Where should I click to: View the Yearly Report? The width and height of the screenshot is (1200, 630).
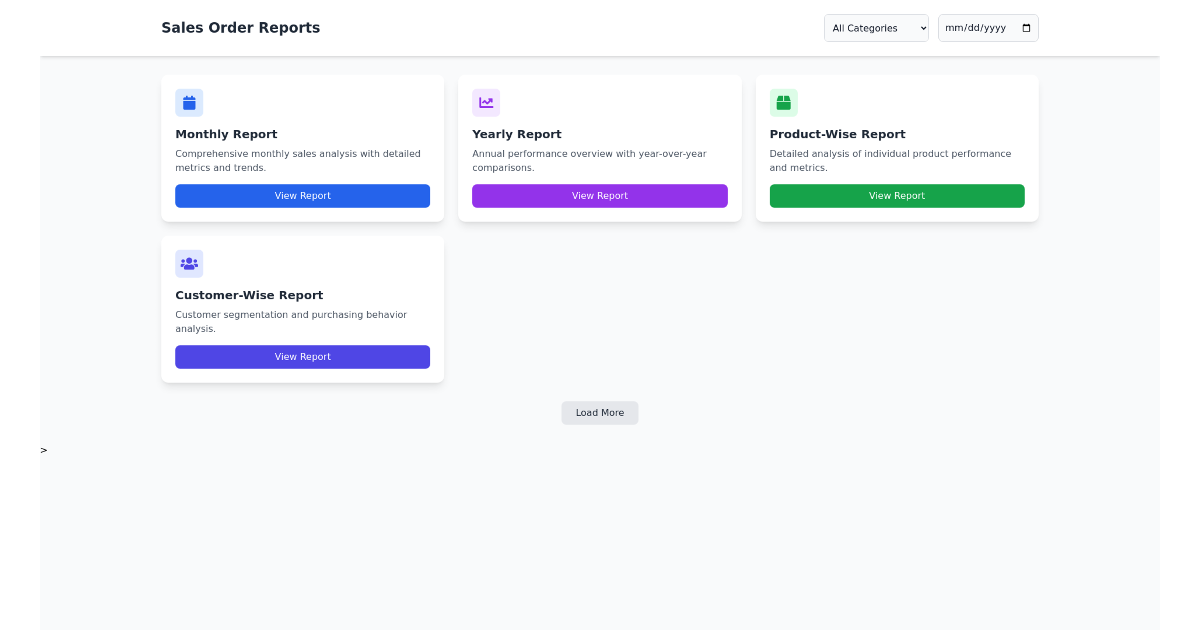pos(599,196)
